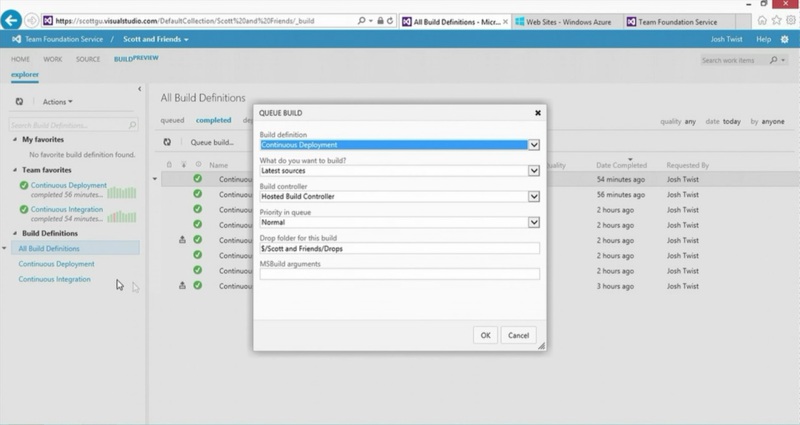Viewport: 800px width, 425px height.
Task: Click OK in the Queue Build dialog
Action: 485,335
